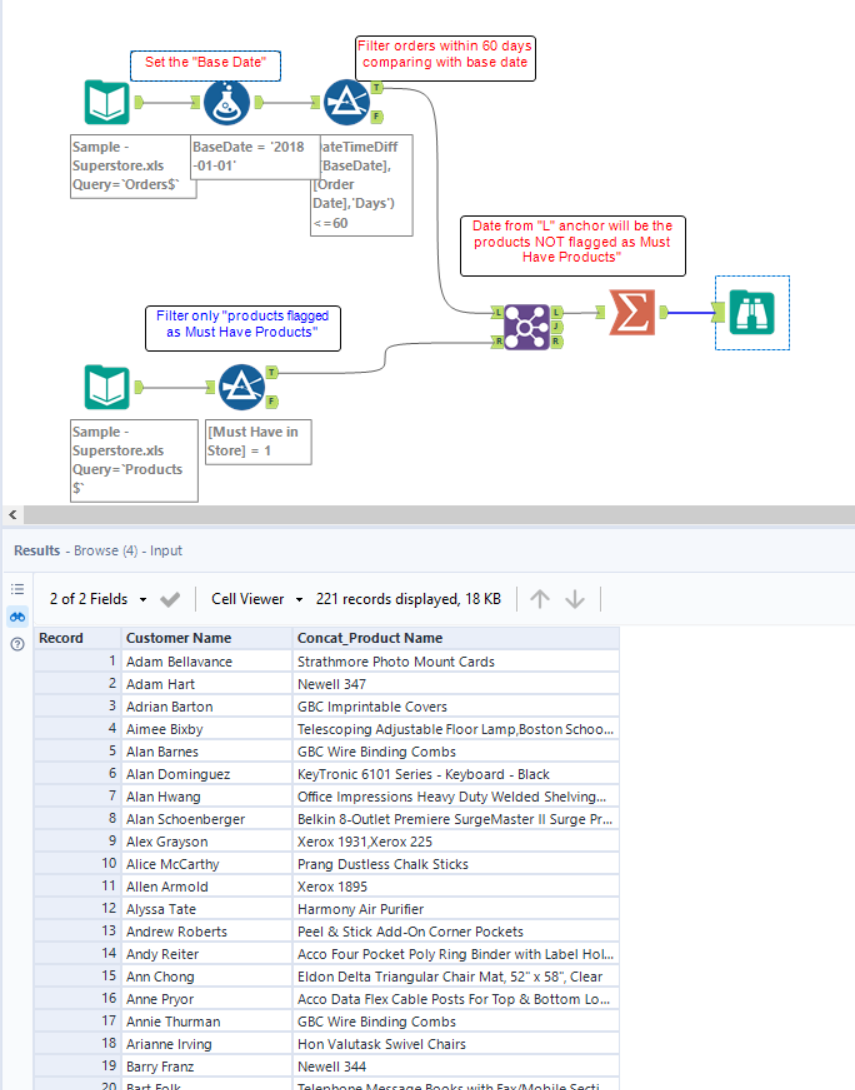855x1090 pixels.
Task: Open the help icon in the Results panel
Action: coord(16,643)
